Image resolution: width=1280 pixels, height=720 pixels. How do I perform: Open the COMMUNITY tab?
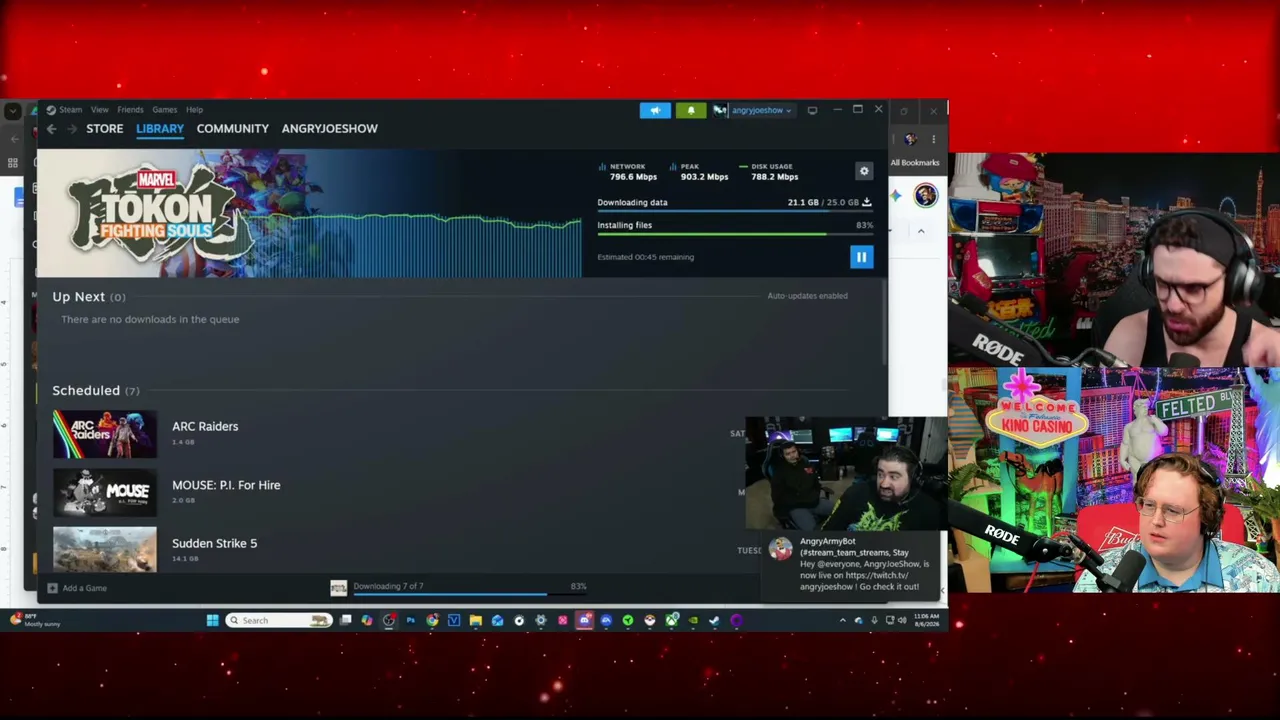[233, 128]
